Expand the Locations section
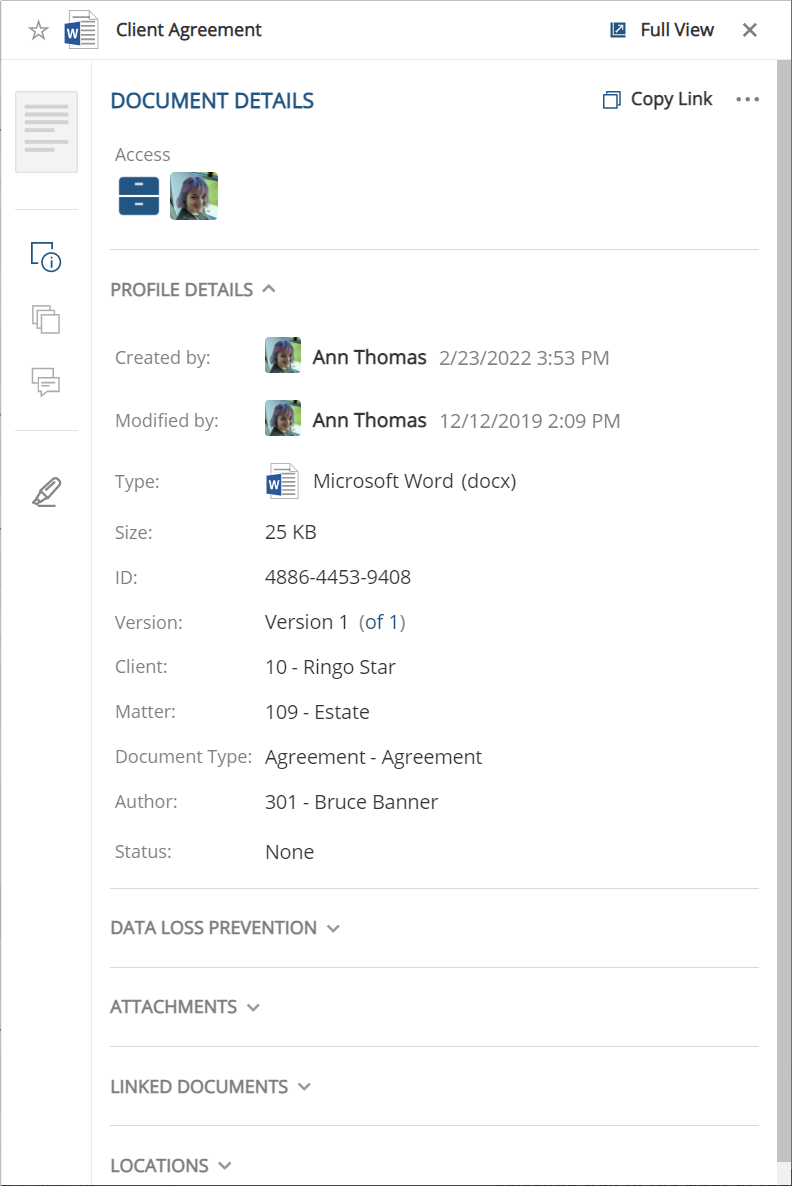Screen dimensions: 792x1186 click(228, 1165)
